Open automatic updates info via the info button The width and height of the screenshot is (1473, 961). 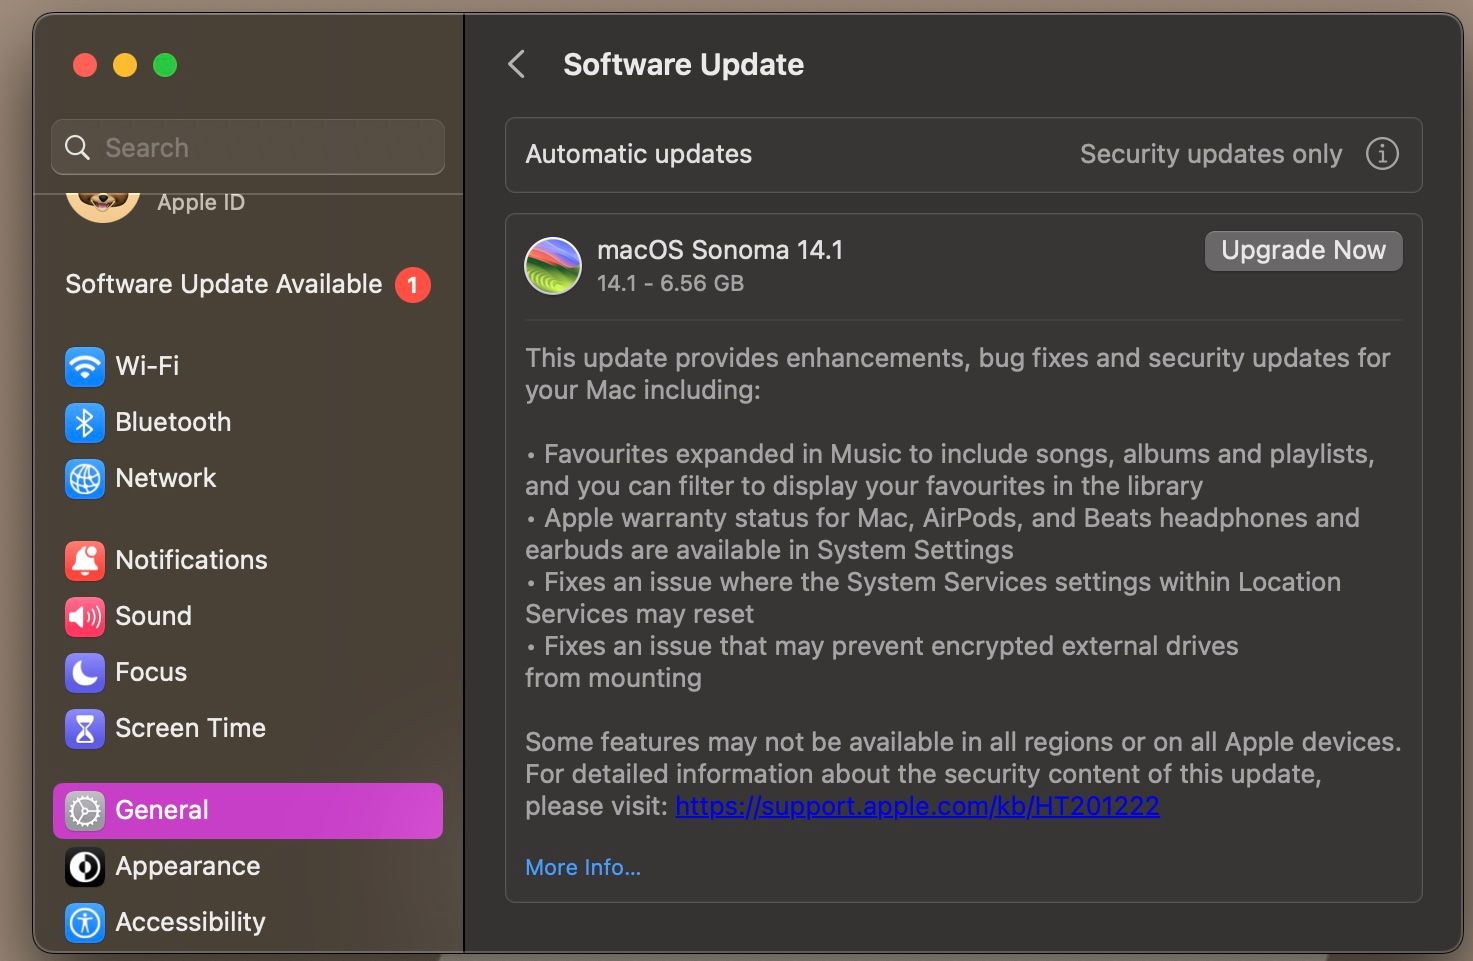point(1382,154)
